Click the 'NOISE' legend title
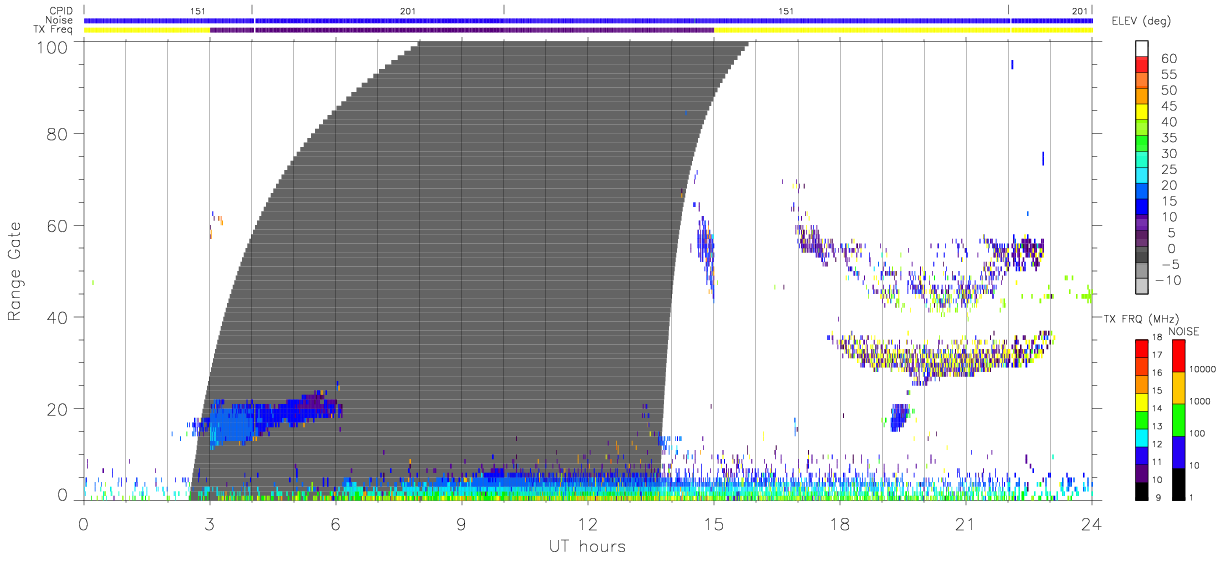Viewport: 1228px width, 567px height. point(1183,330)
